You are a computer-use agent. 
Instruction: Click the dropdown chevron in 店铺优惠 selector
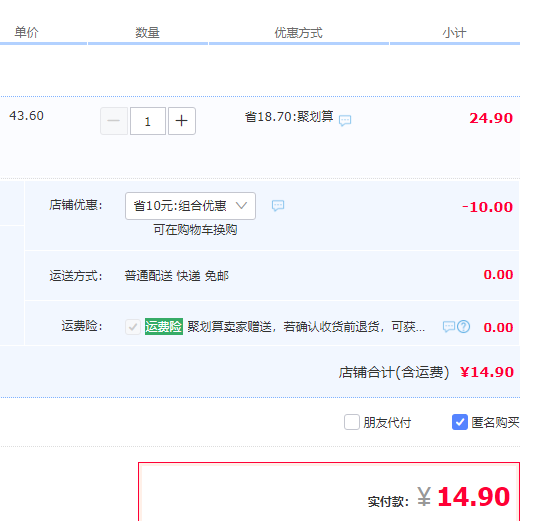point(241,205)
